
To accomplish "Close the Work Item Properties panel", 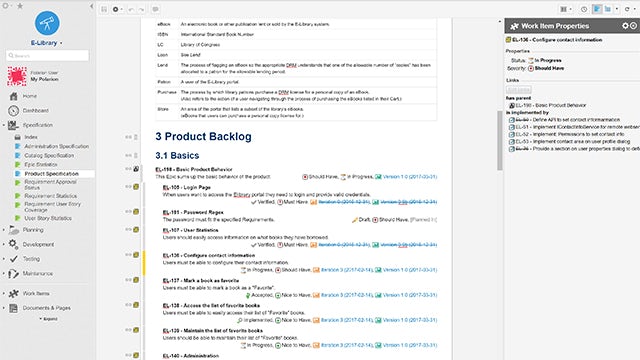I will click(x=633, y=26).
